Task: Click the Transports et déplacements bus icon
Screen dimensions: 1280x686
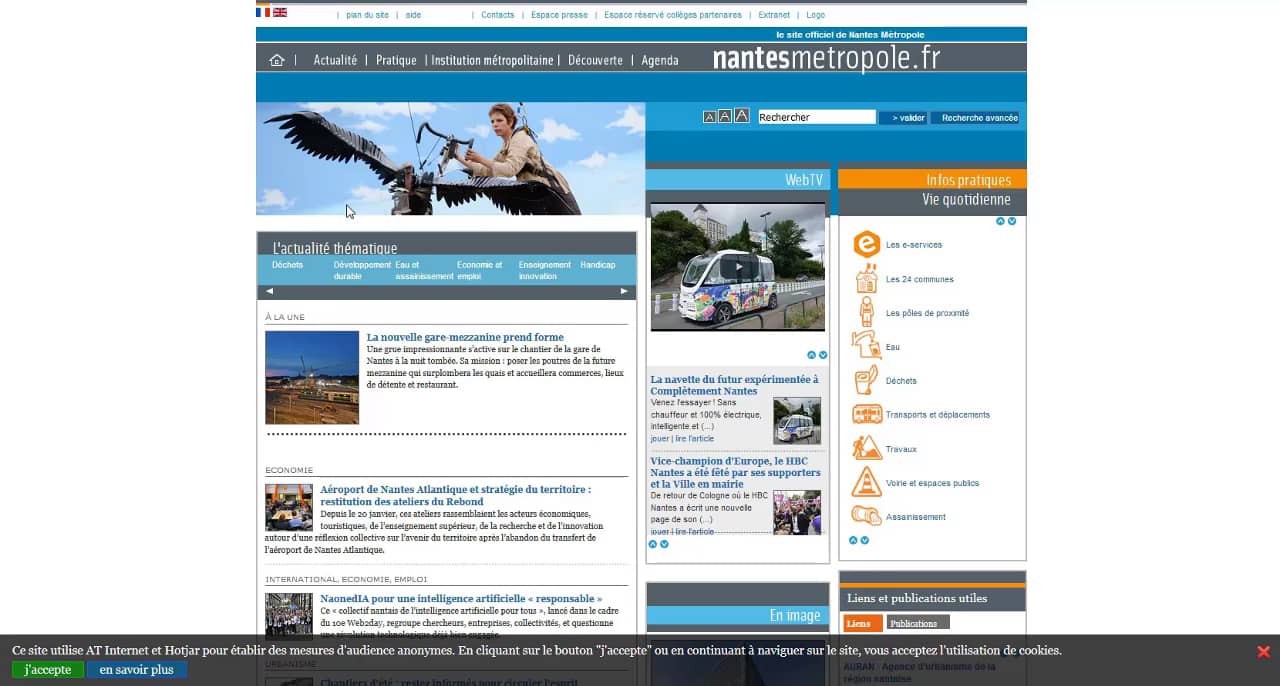Action: click(867, 414)
